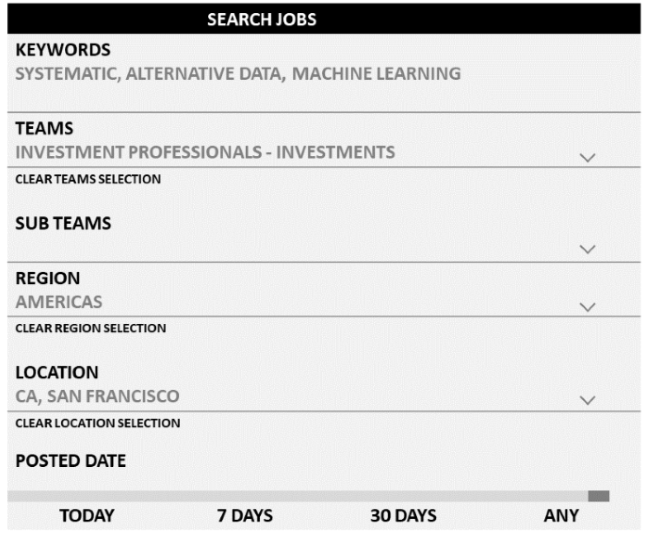
Task: Click the Americas region value
Action: (x=59, y=302)
